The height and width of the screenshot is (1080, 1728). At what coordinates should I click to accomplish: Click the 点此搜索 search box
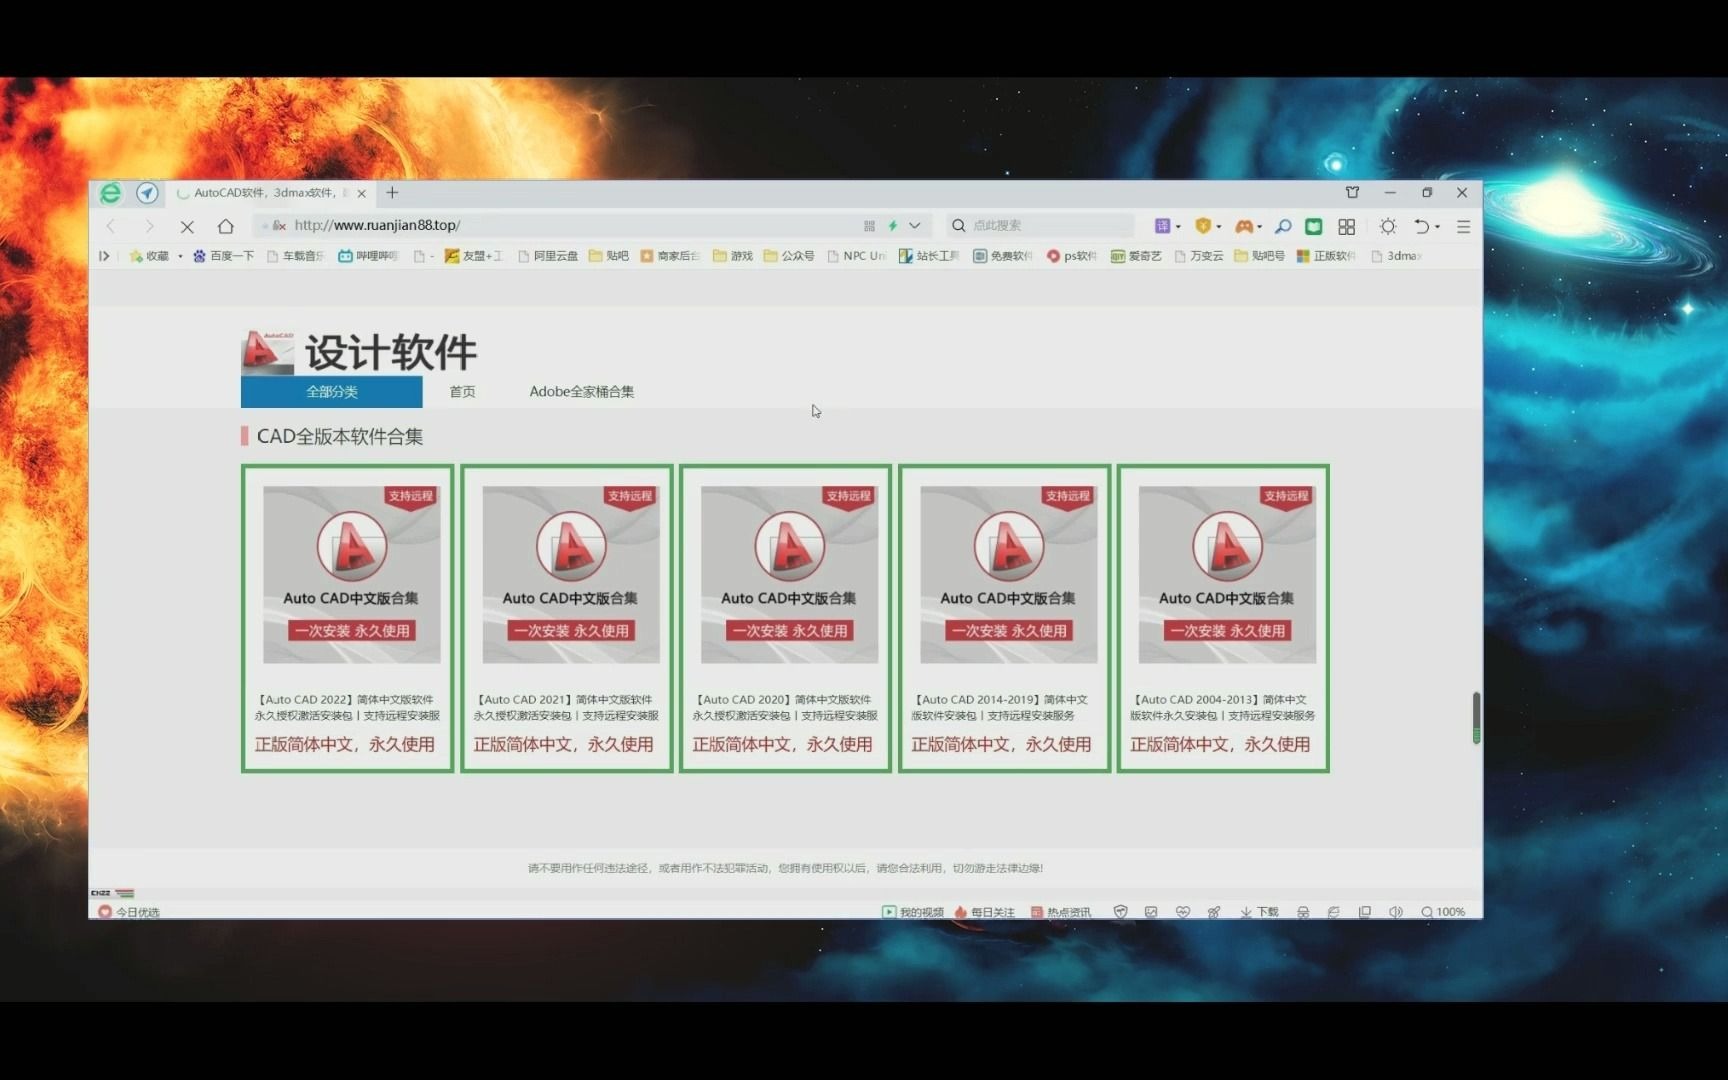(x=1040, y=226)
